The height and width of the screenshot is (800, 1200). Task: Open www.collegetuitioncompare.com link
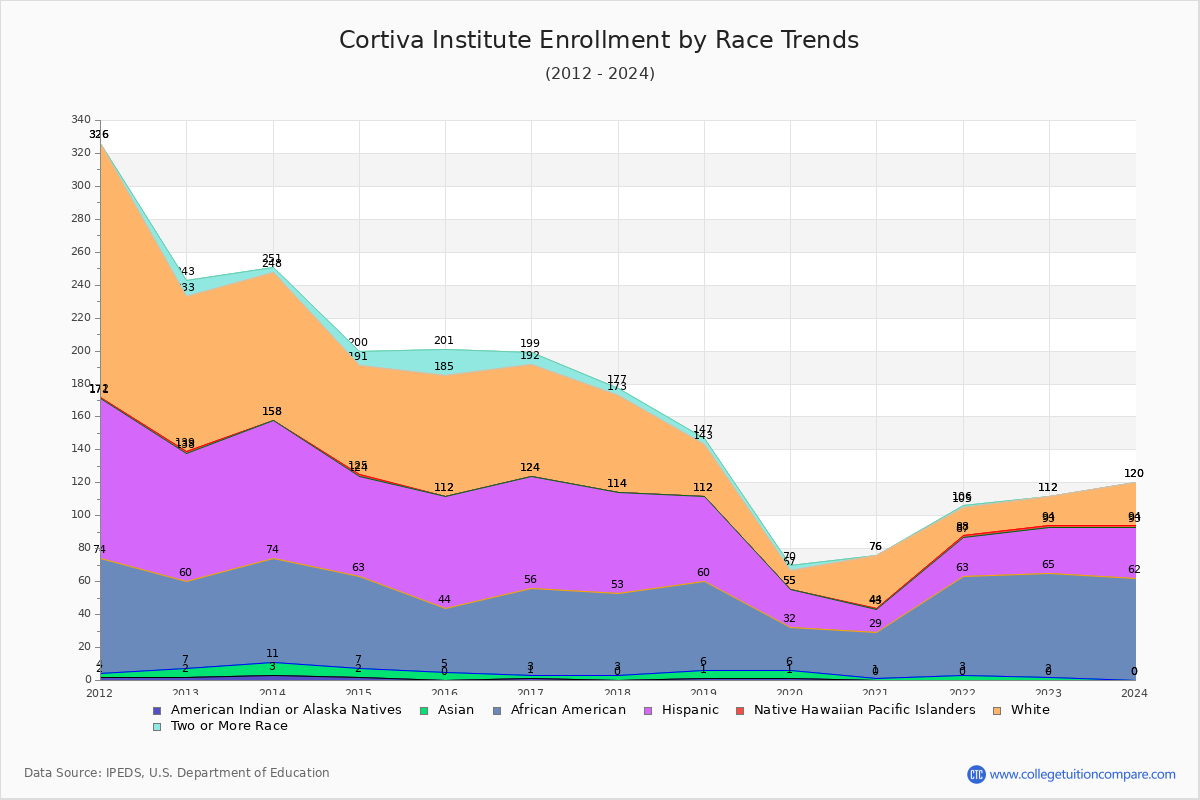[1083, 774]
